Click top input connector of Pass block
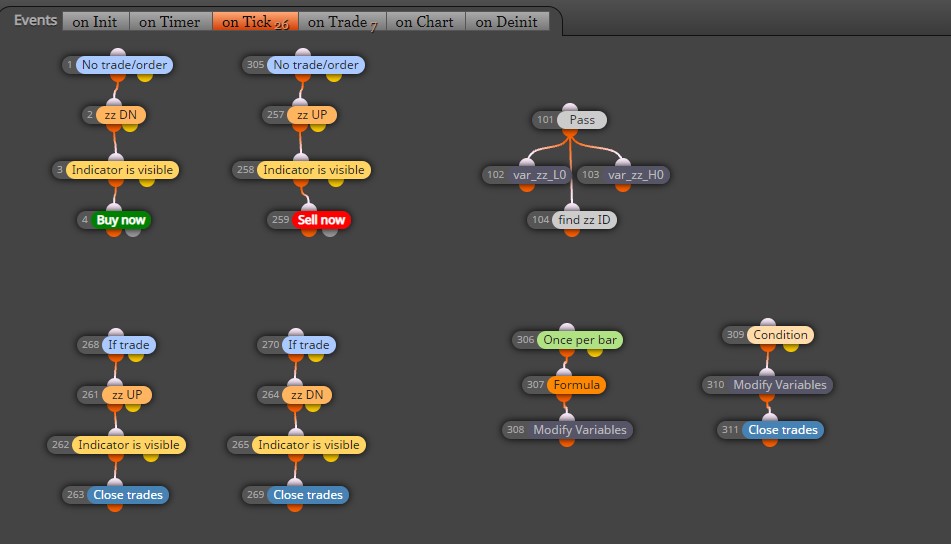 [570, 108]
